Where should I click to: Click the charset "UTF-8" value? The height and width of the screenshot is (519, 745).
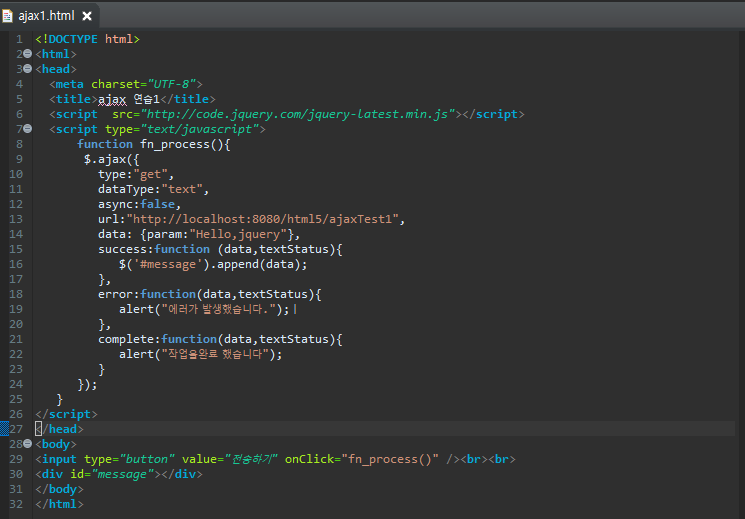[x=172, y=84]
